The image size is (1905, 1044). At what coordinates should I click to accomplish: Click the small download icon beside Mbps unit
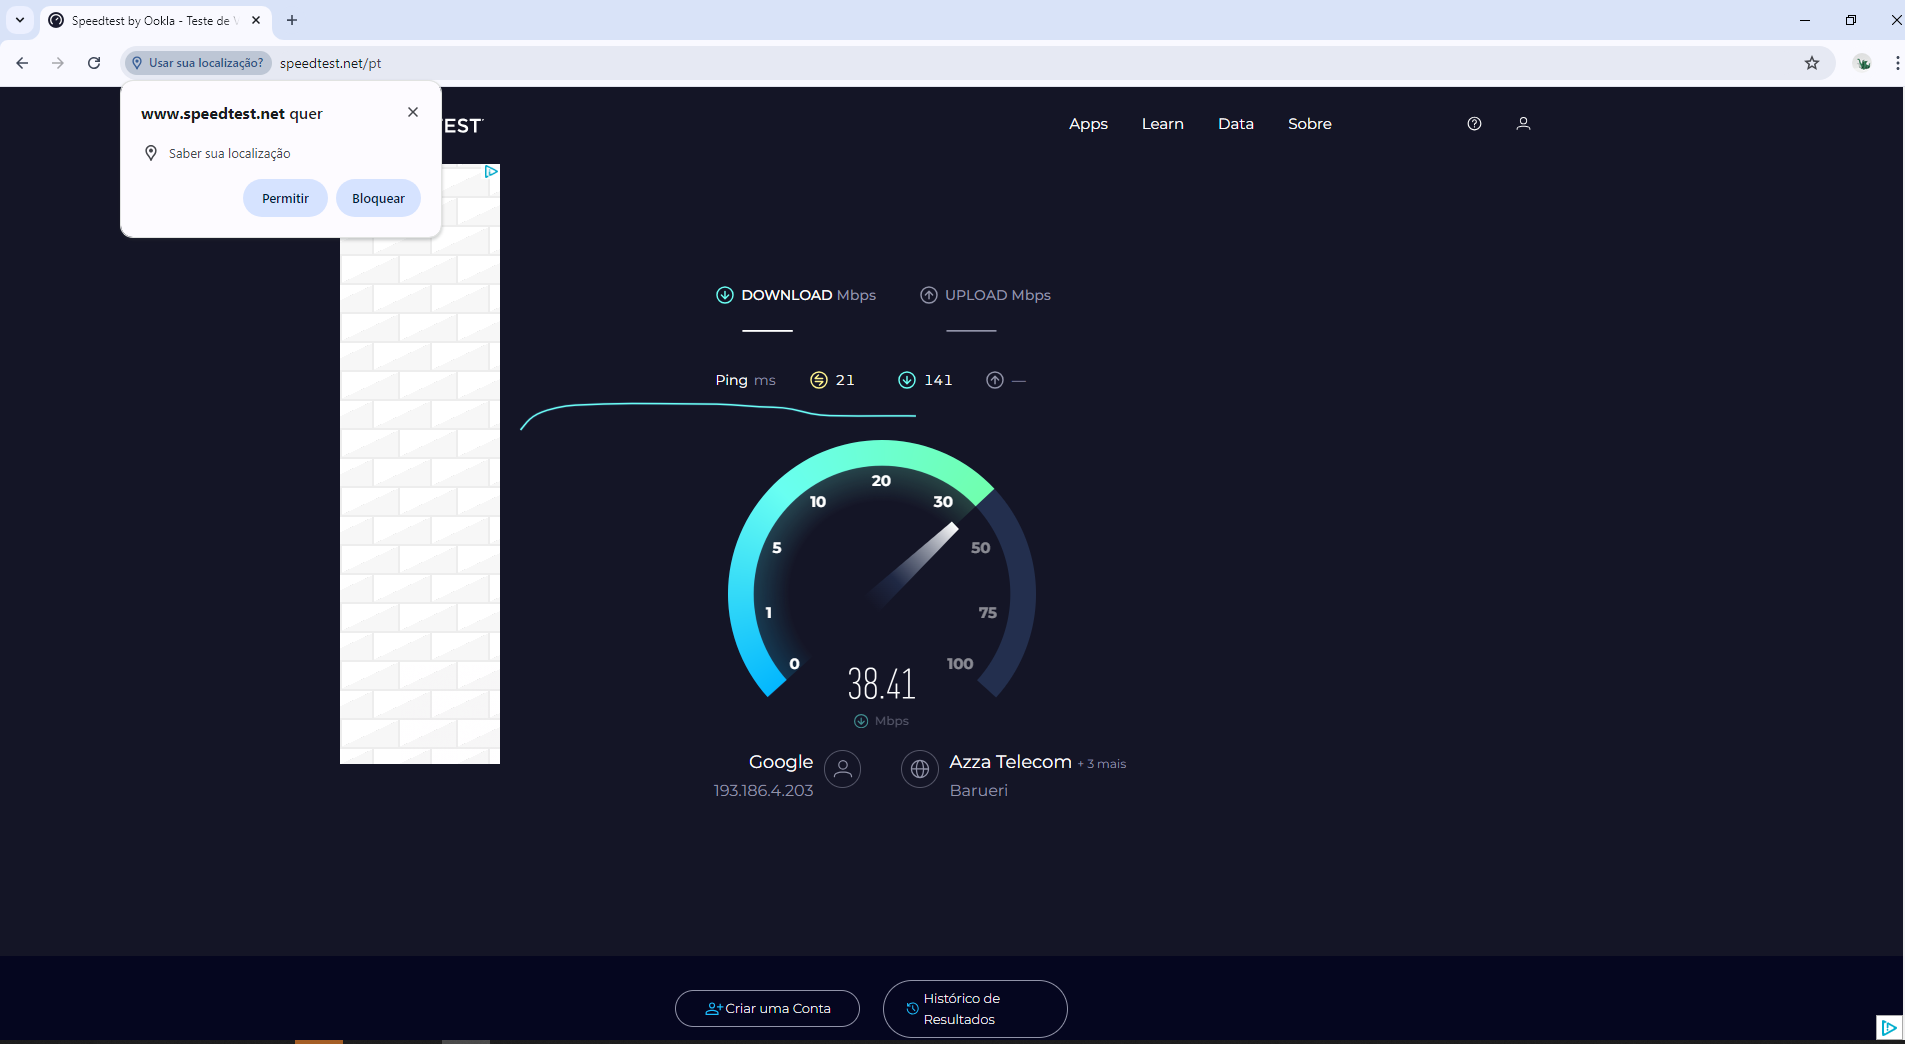(861, 721)
